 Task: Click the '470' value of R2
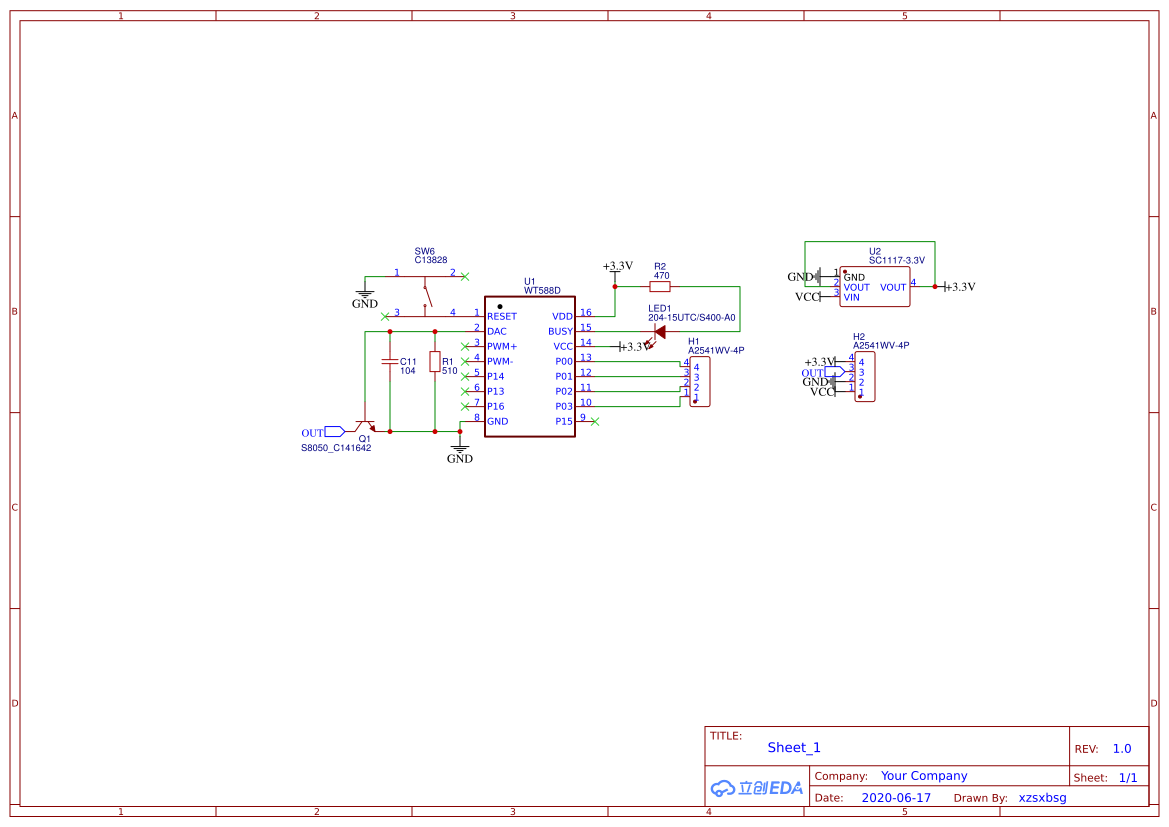(x=661, y=276)
